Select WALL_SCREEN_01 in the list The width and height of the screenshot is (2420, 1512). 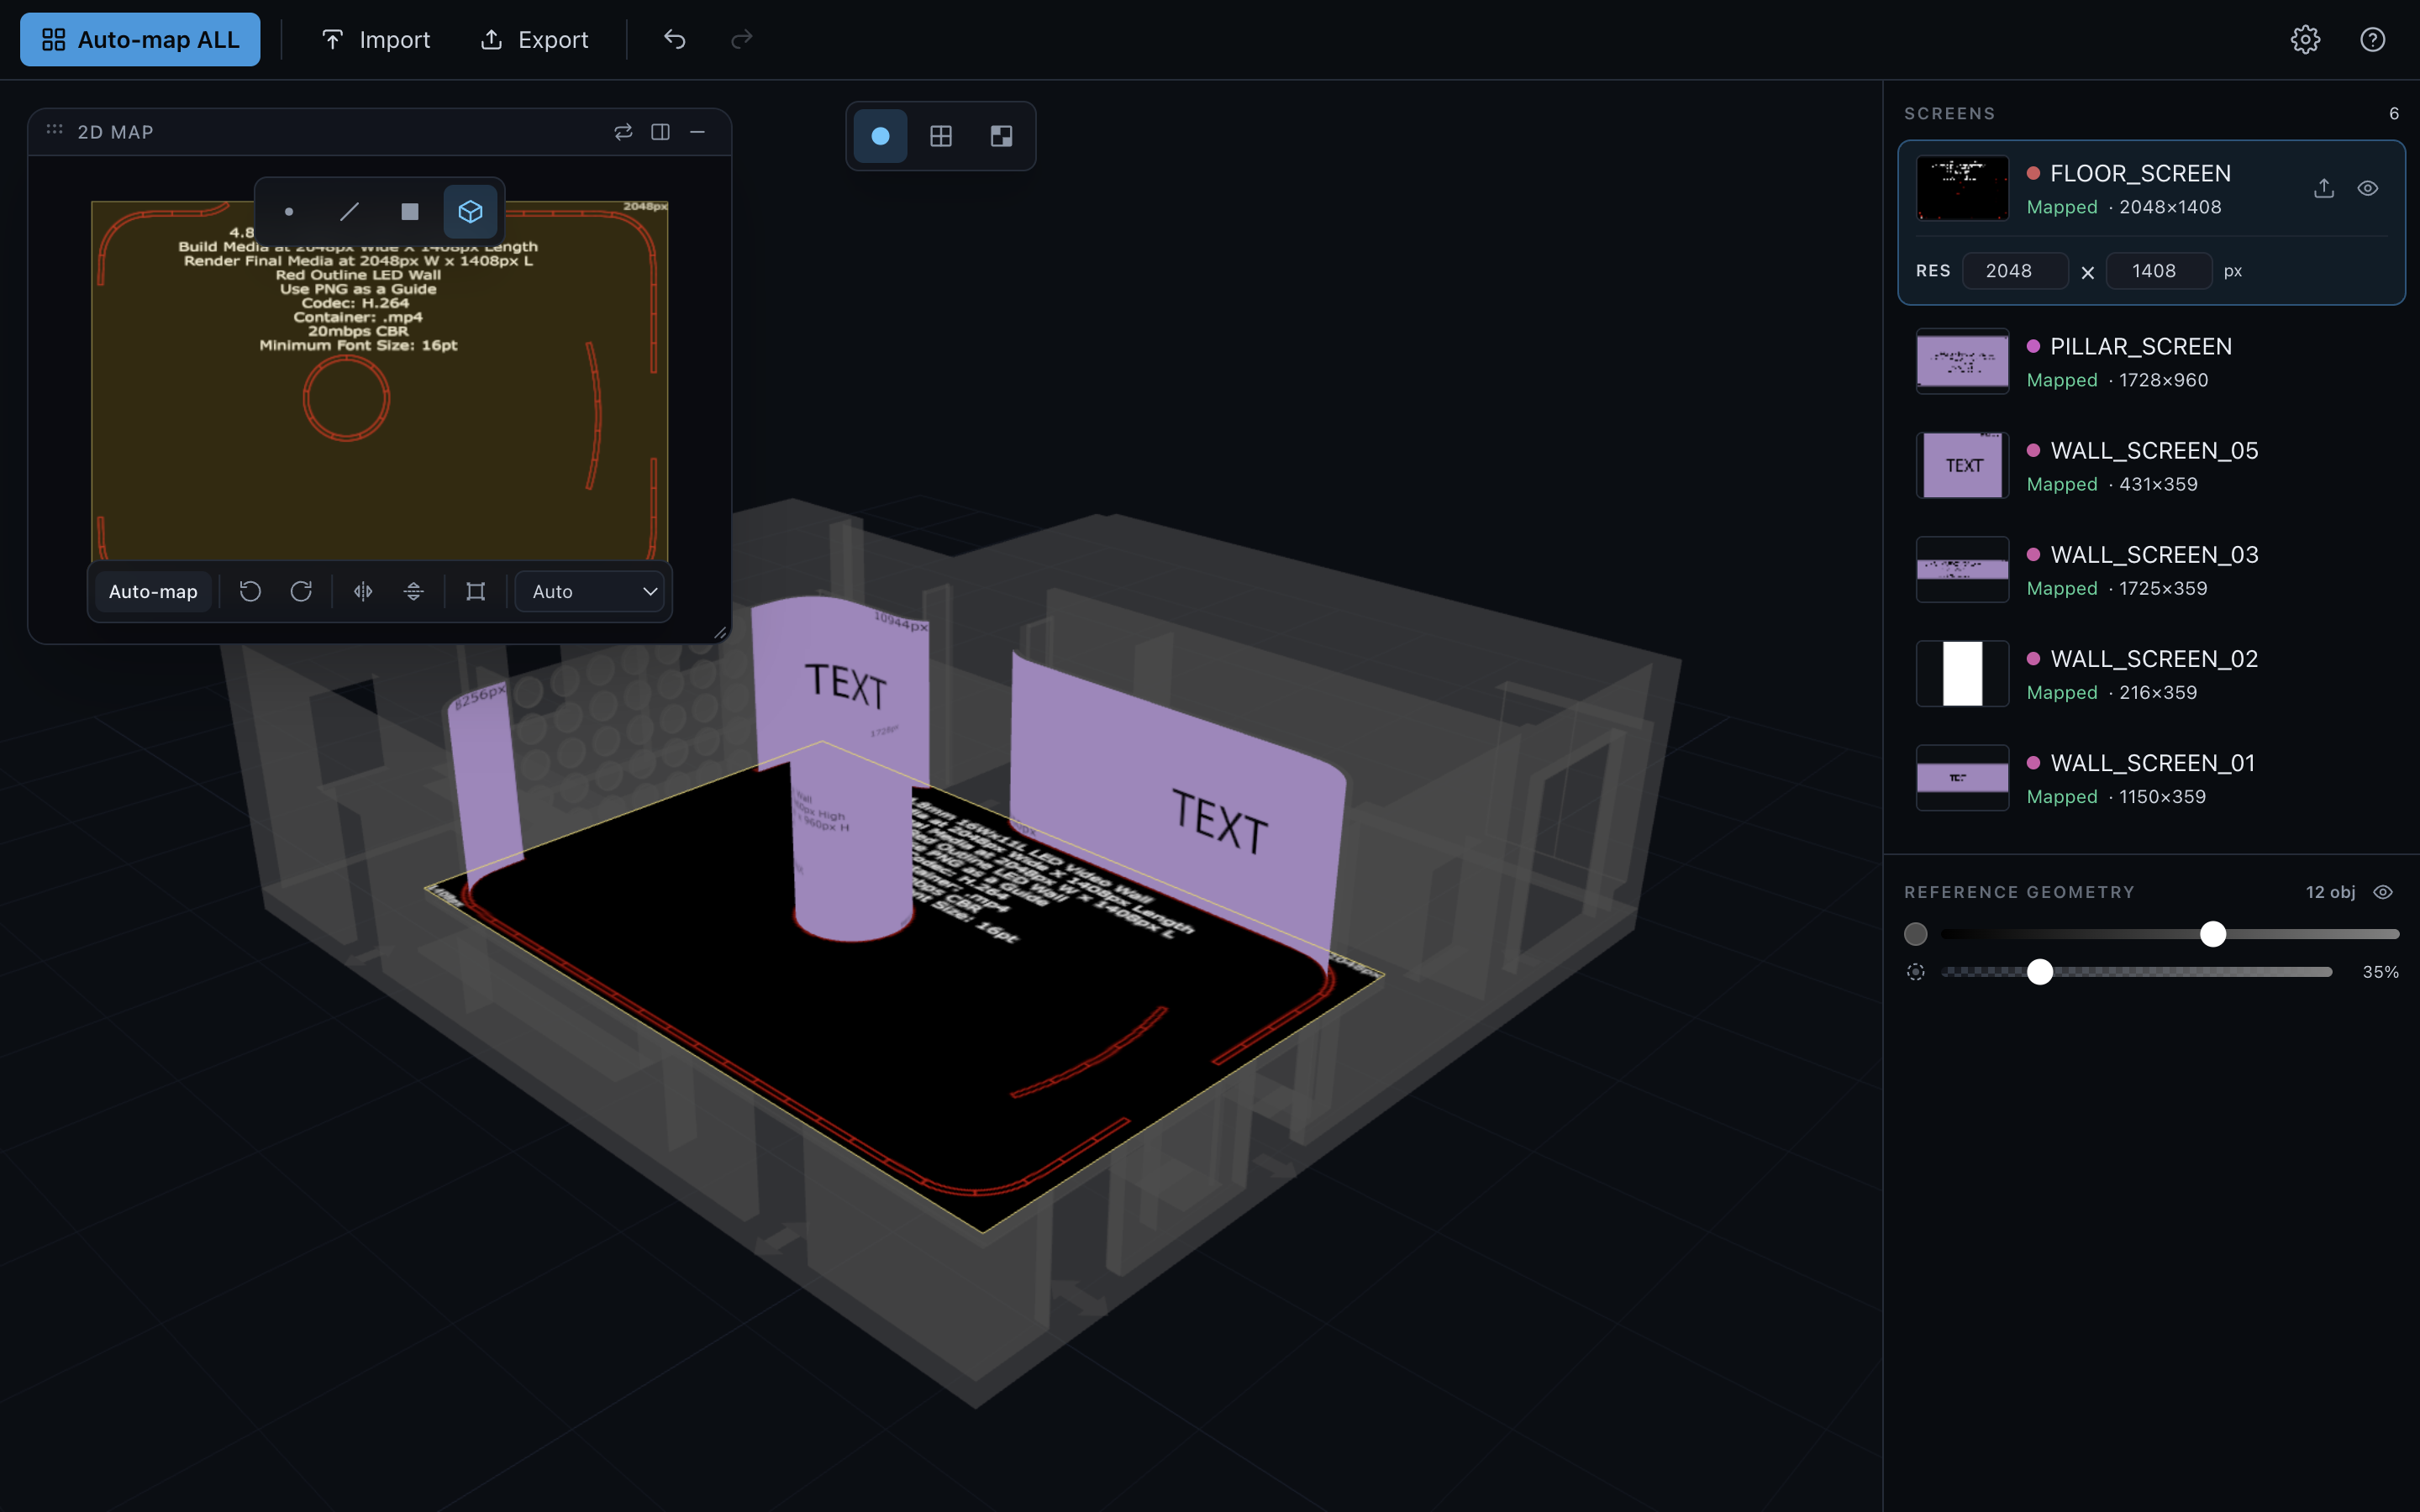coord(2151,778)
